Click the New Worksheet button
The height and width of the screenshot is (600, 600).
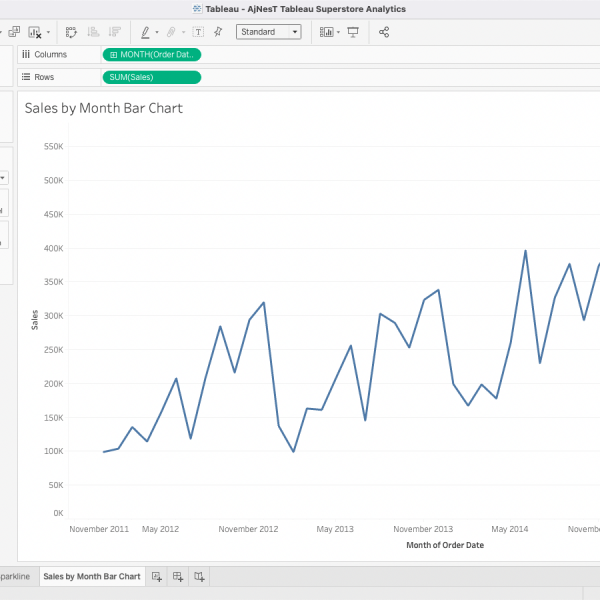pos(157,577)
